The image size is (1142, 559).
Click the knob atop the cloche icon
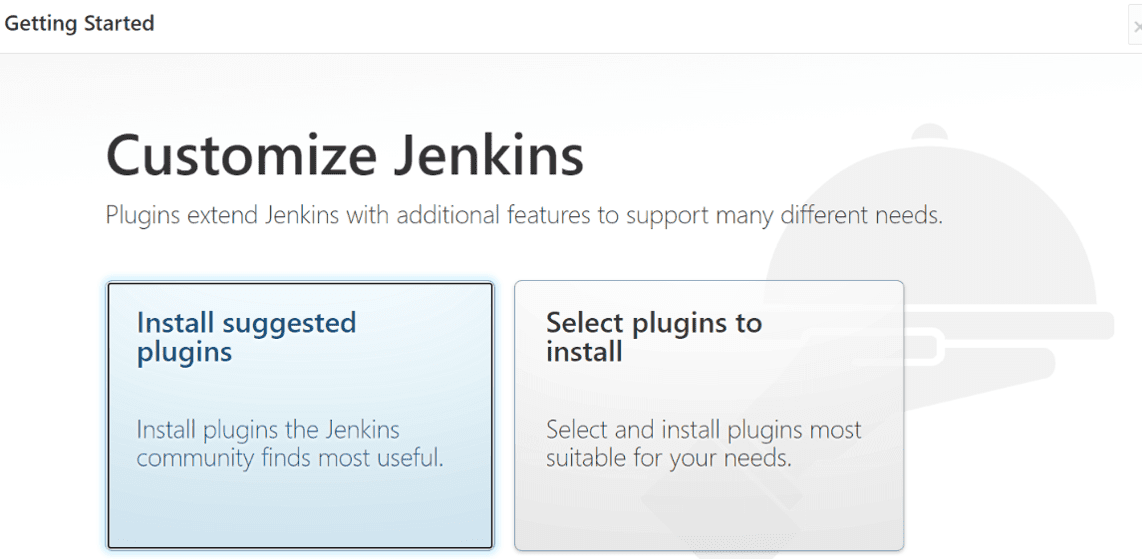pos(929,132)
